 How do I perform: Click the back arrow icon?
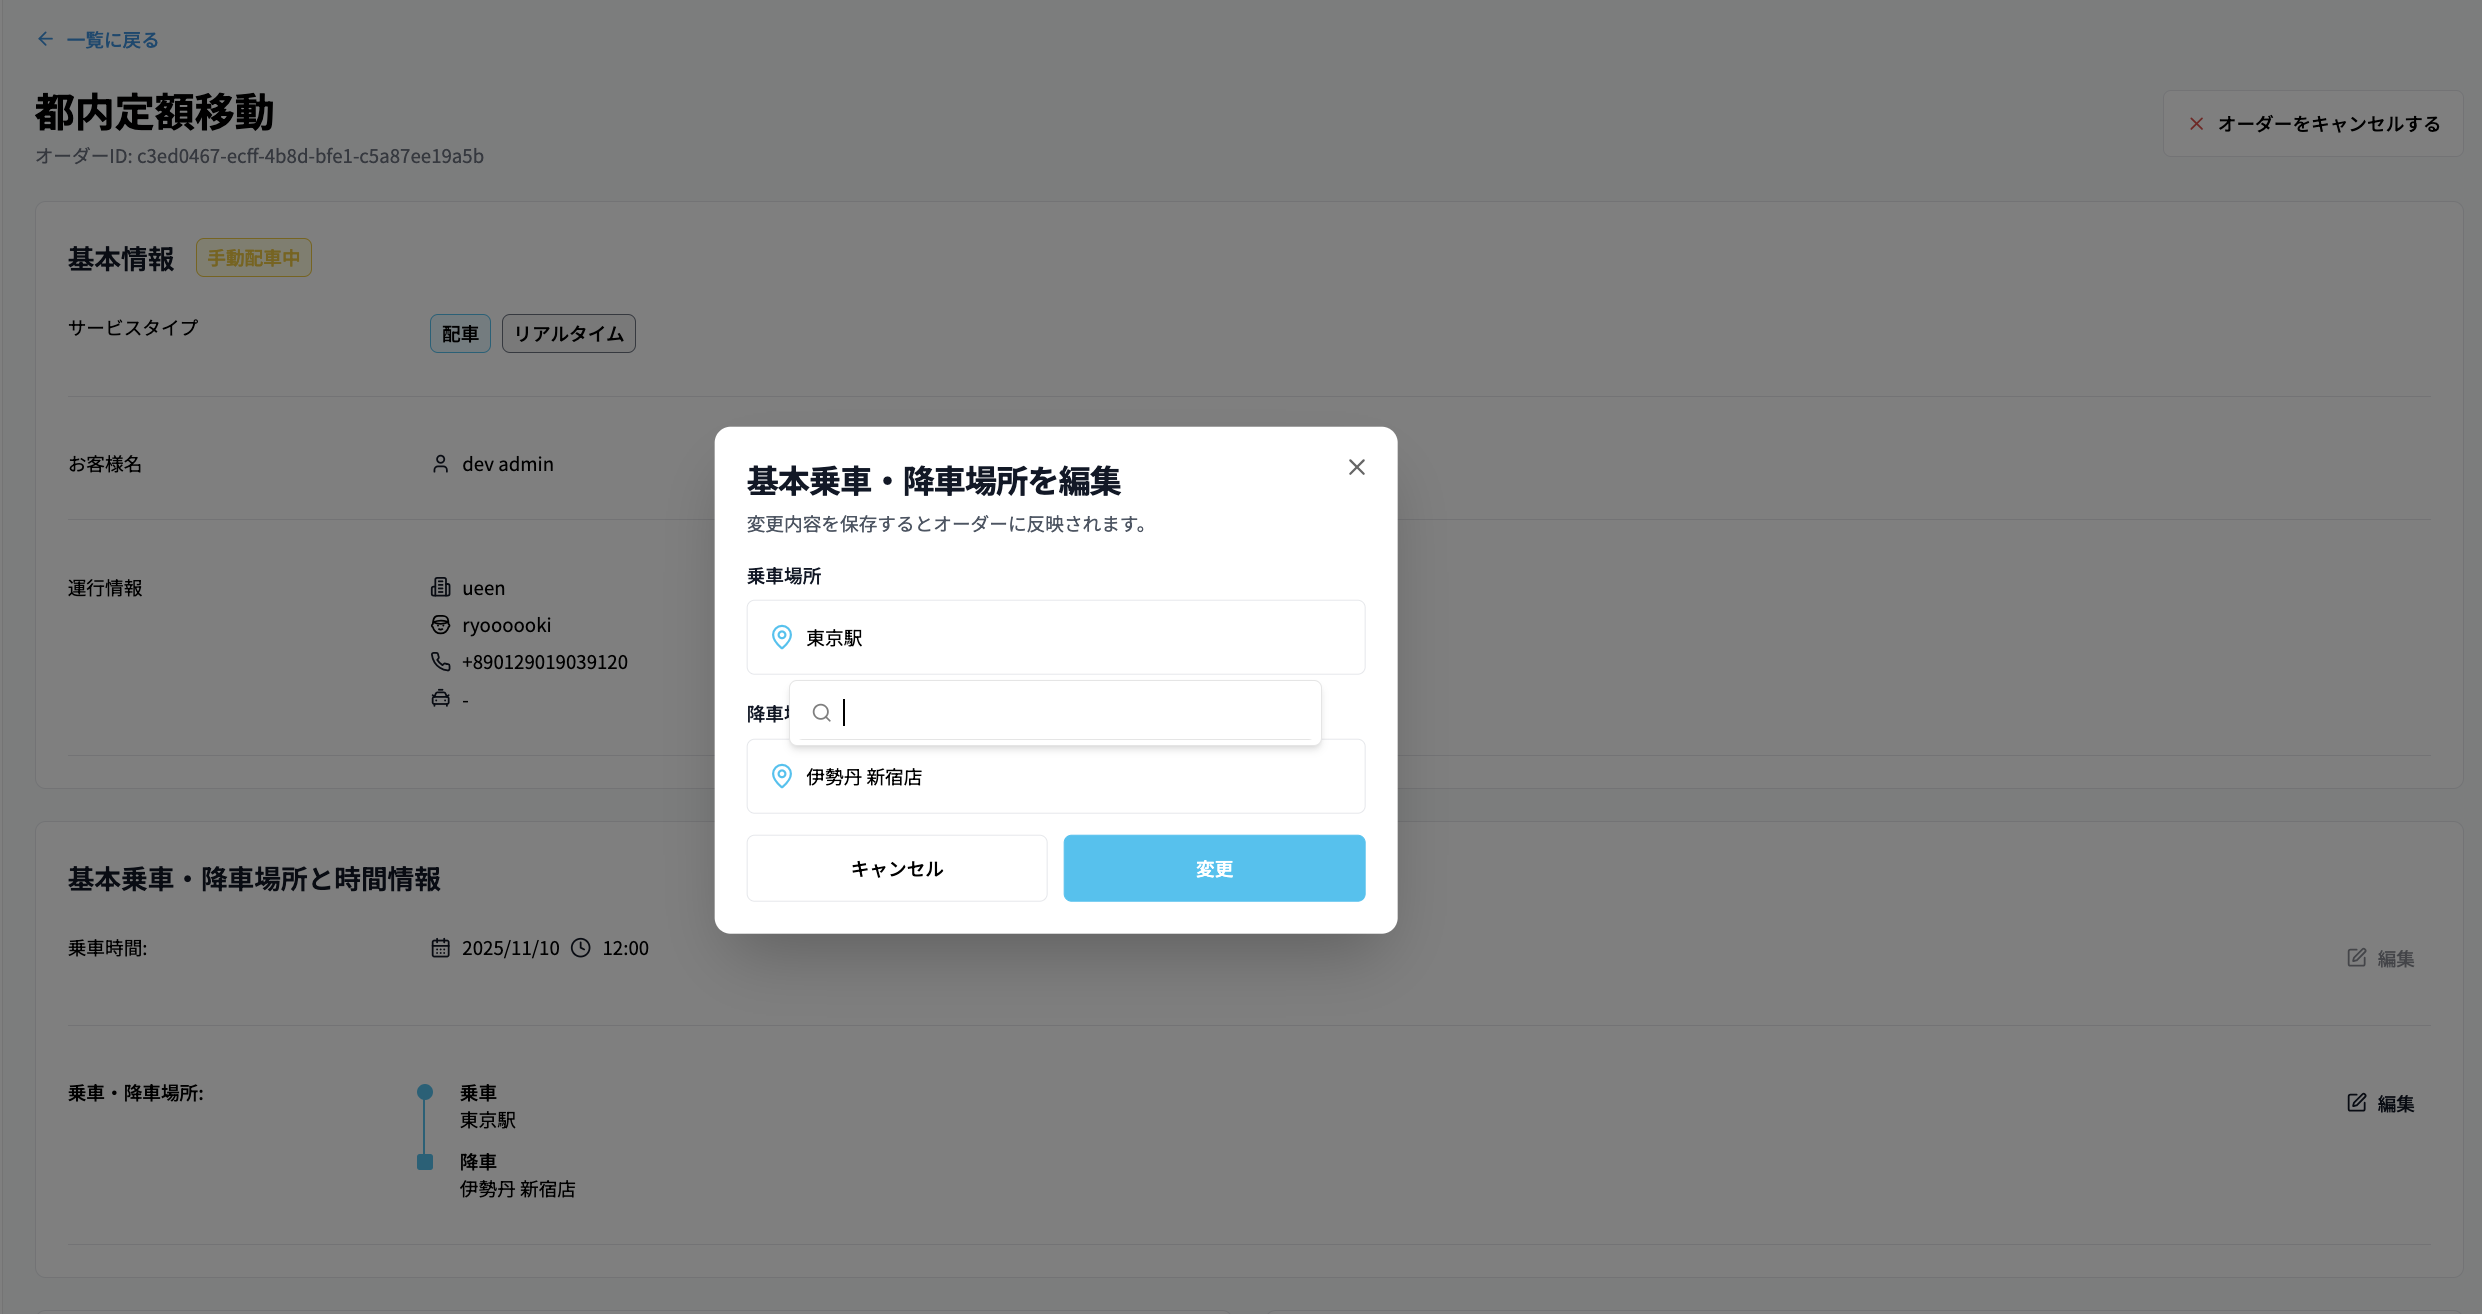coord(45,40)
